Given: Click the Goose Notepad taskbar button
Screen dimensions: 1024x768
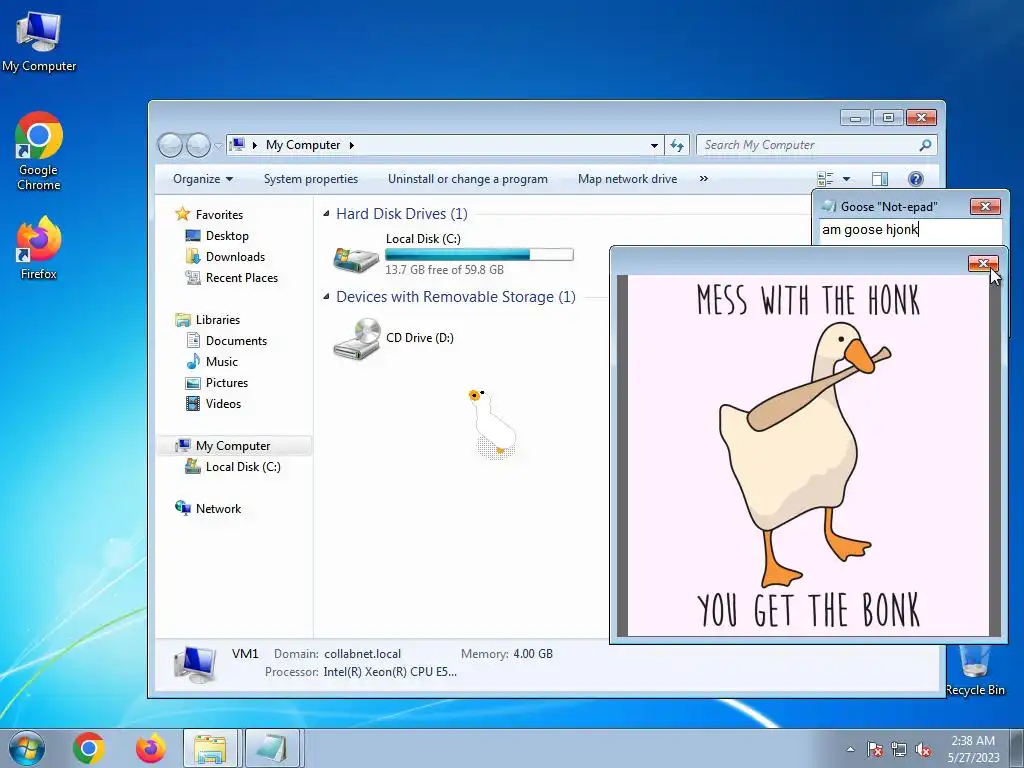Looking at the screenshot, I should click(x=272, y=748).
